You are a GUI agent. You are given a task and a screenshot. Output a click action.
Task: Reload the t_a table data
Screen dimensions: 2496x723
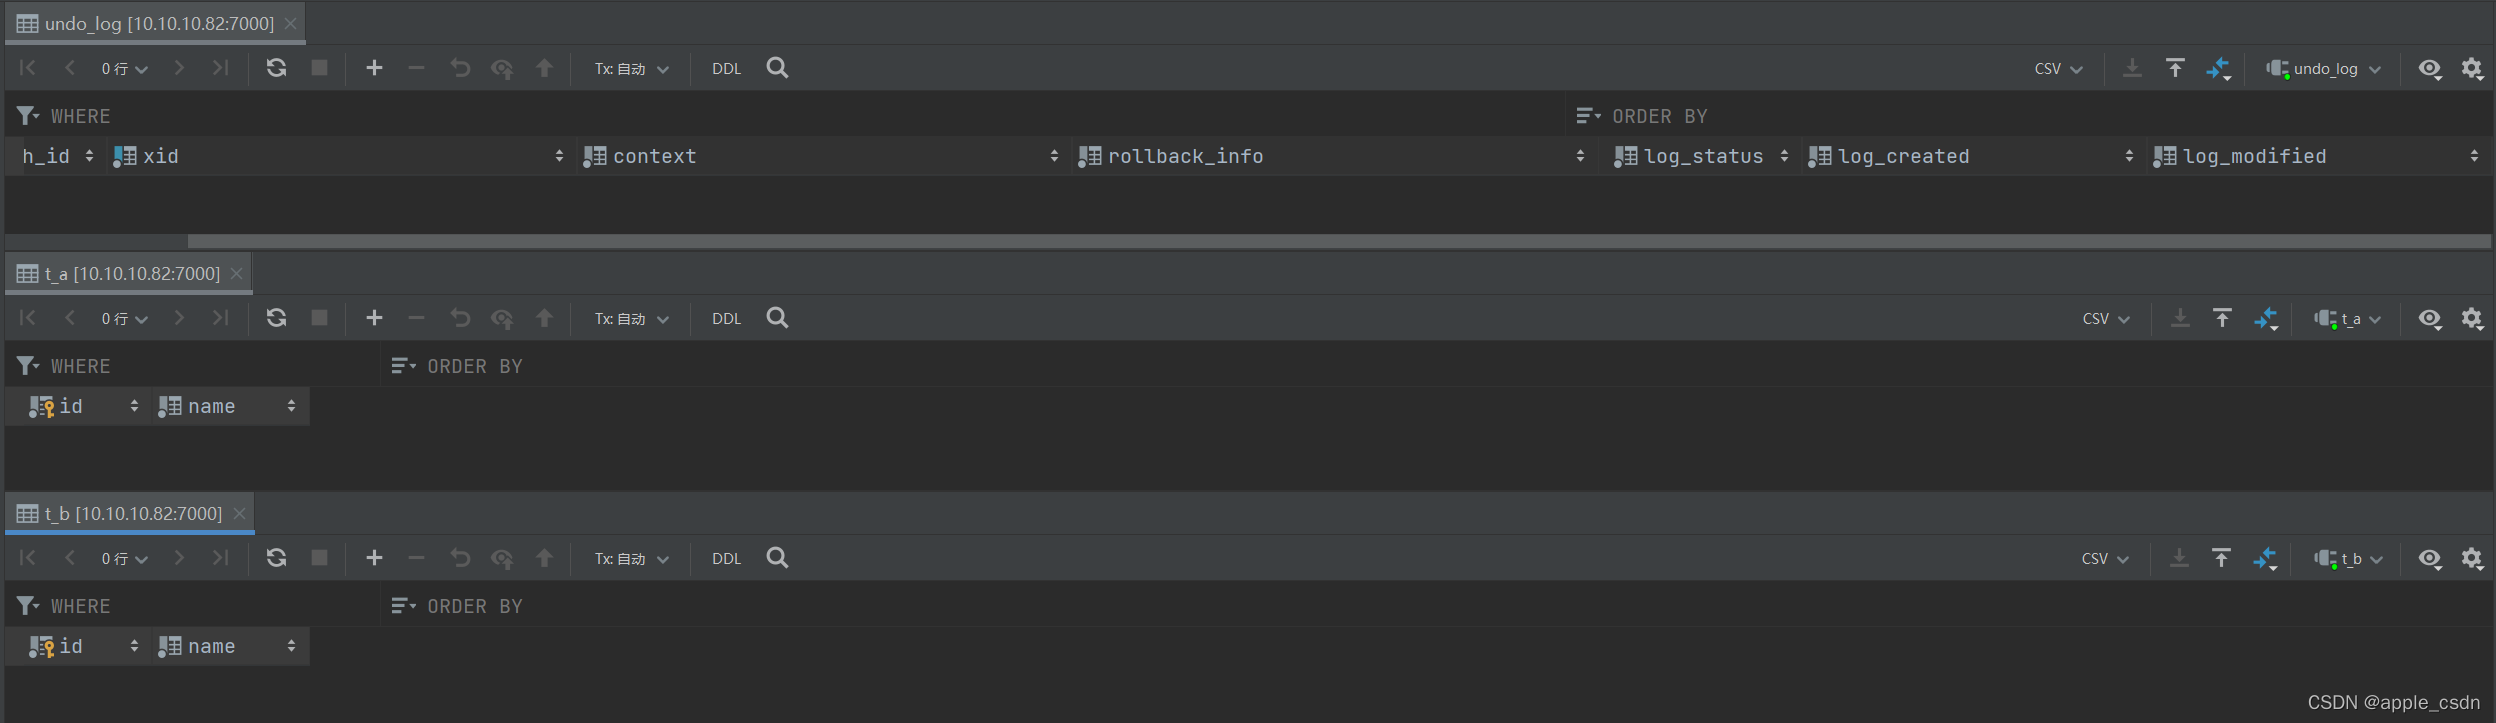[x=277, y=318]
